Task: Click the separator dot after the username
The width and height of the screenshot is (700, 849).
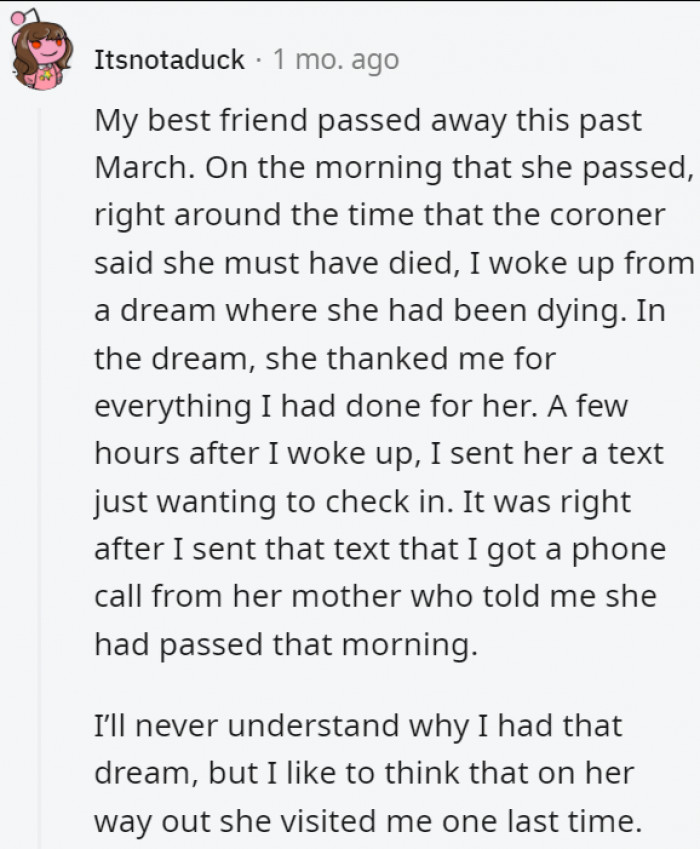Action: (x=259, y=60)
